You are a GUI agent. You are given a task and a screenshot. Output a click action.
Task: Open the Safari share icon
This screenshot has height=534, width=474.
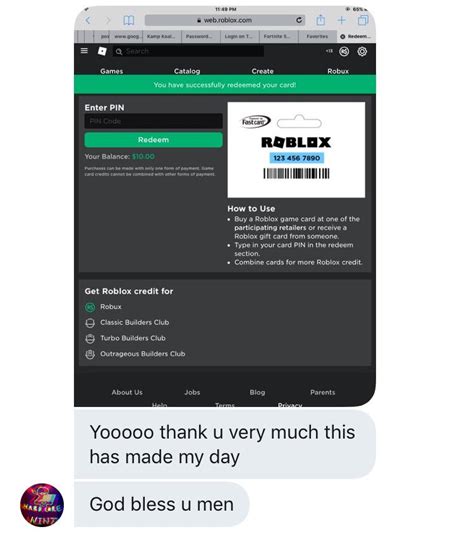tap(320, 20)
